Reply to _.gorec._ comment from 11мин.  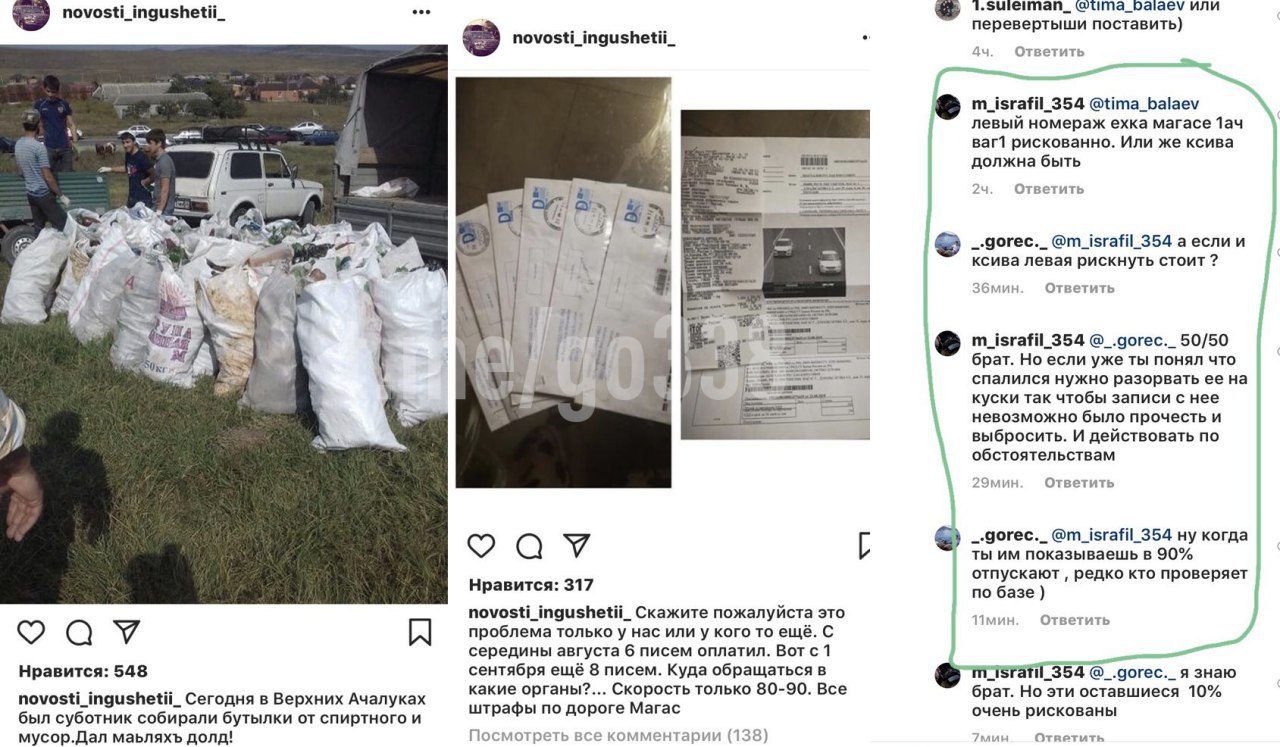point(1075,620)
